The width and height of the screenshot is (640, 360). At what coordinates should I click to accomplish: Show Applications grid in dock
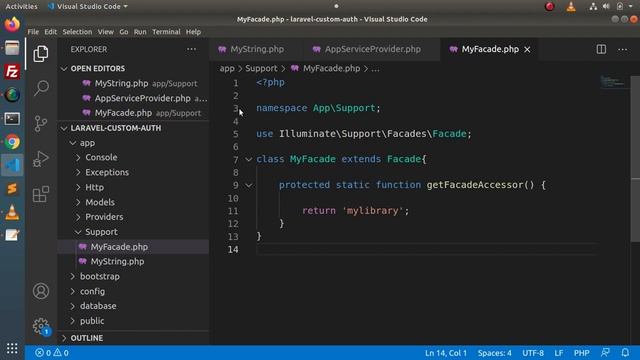(12, 348)
